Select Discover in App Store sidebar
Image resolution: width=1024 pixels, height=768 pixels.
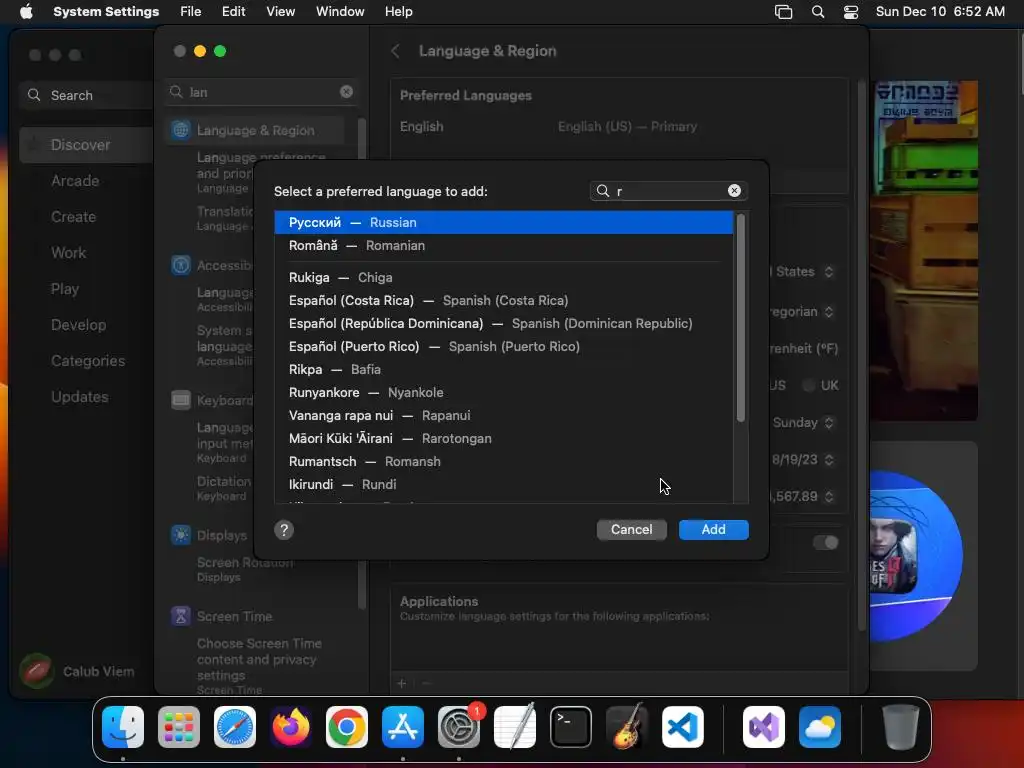pos(86,145)
